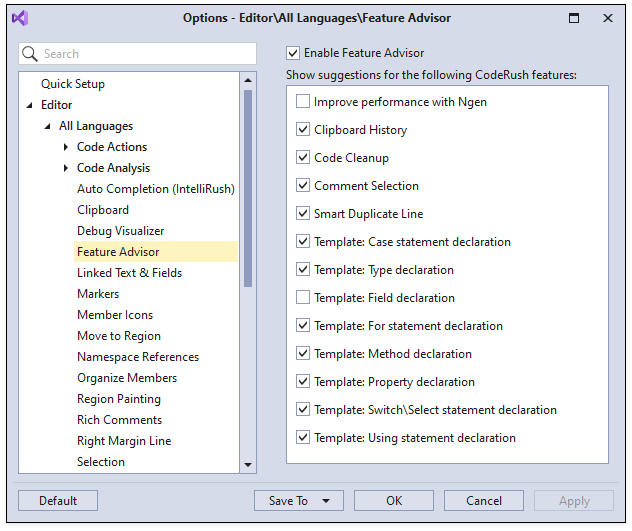Open Clipboard options page

103,210
